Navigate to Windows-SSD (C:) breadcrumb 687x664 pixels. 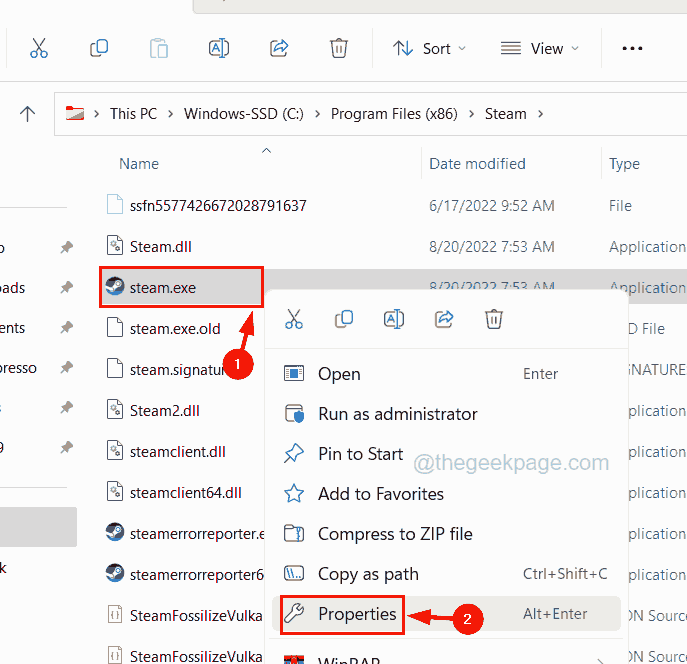pos(244,114)
